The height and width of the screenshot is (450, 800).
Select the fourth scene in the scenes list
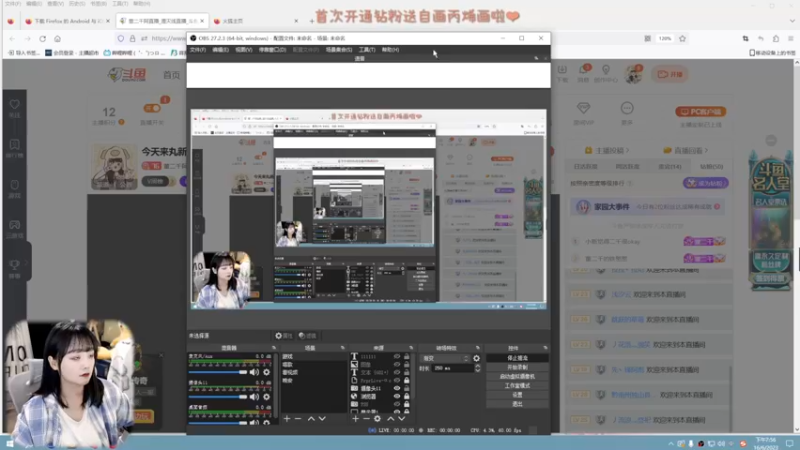click(x=314, y=381)
